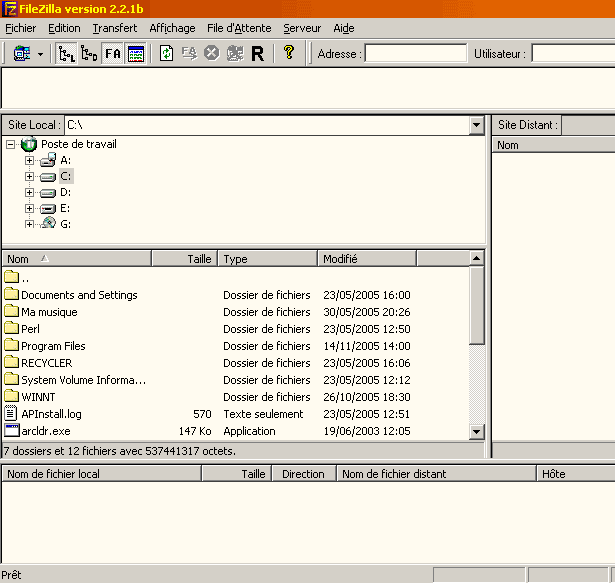Screen dimensions: 615x583
Task: Open the Fichier menu
Action: (21, 28)
